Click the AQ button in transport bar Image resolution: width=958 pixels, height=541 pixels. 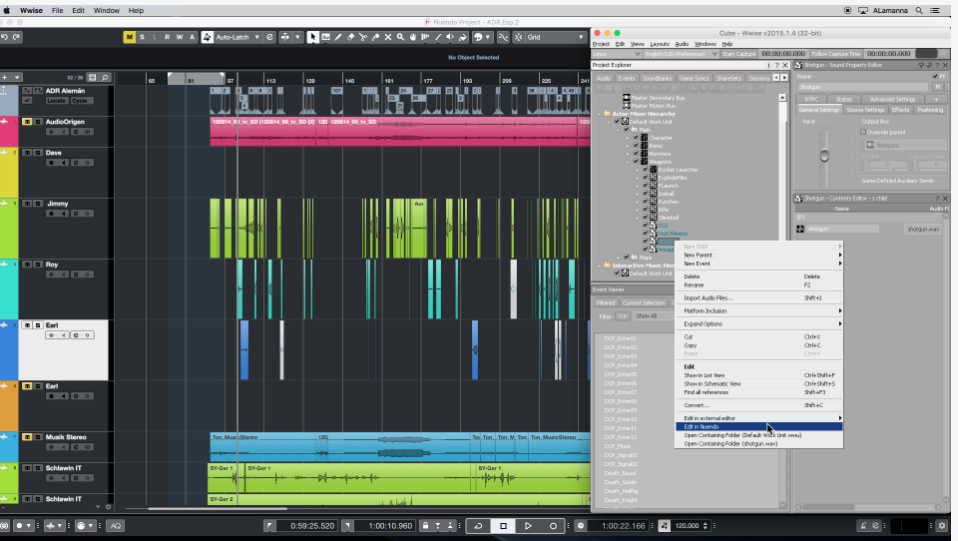(115, 526)
